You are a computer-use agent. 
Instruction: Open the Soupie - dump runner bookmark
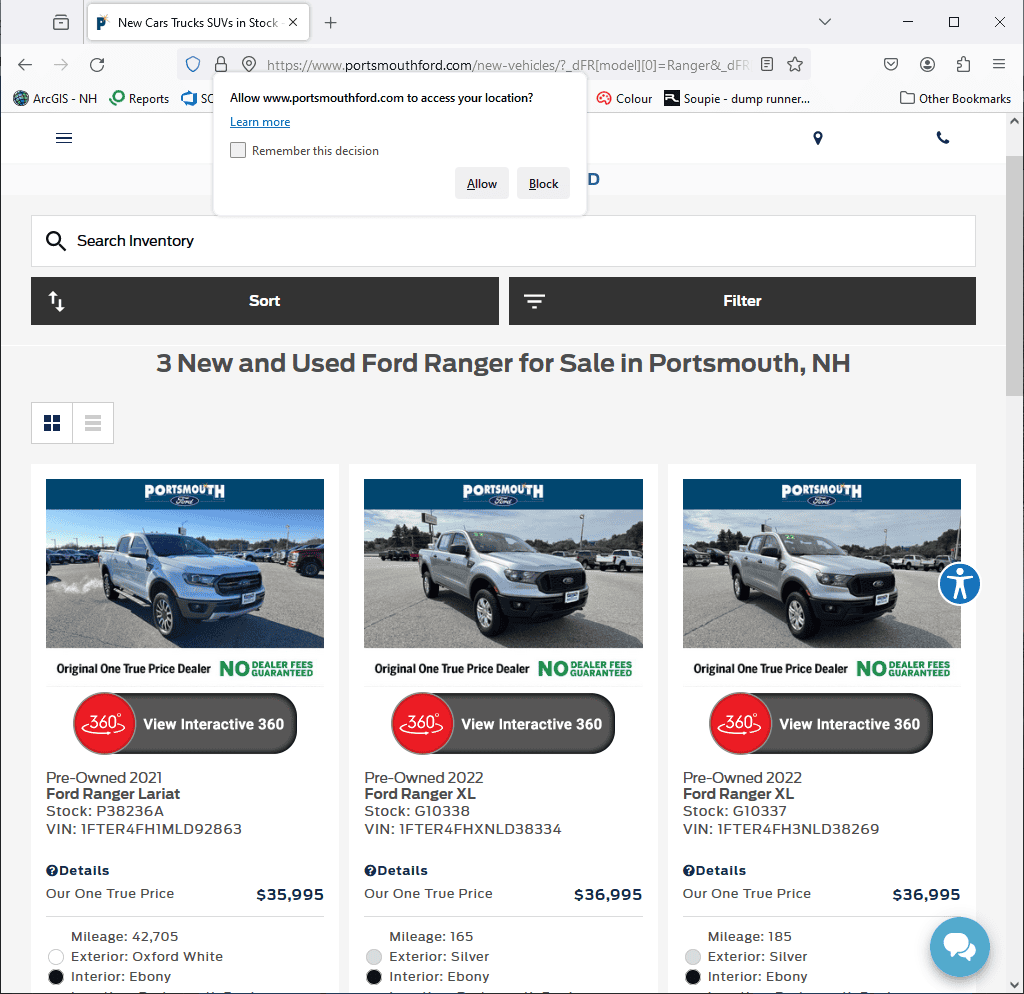737,99
